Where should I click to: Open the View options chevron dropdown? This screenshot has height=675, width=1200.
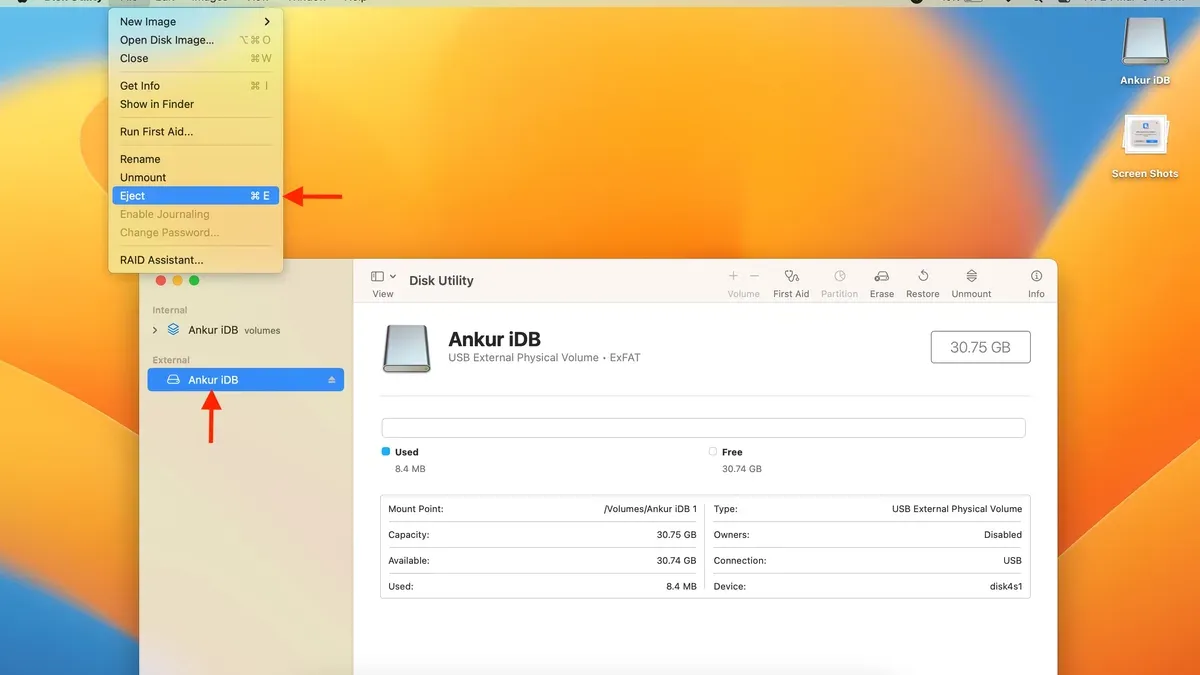click(x=393, y=276)
